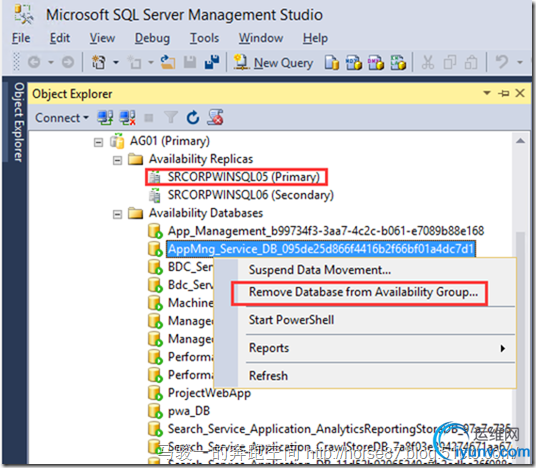
Task: Click the Cut toolbar icon
Action: (x=428, y=63)
